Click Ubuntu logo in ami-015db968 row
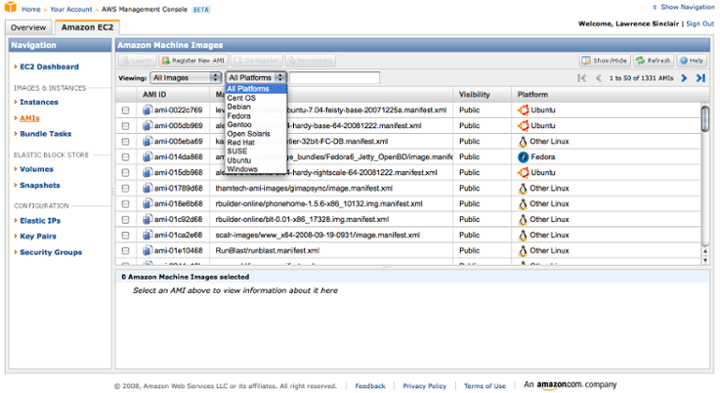 point(523,173)
